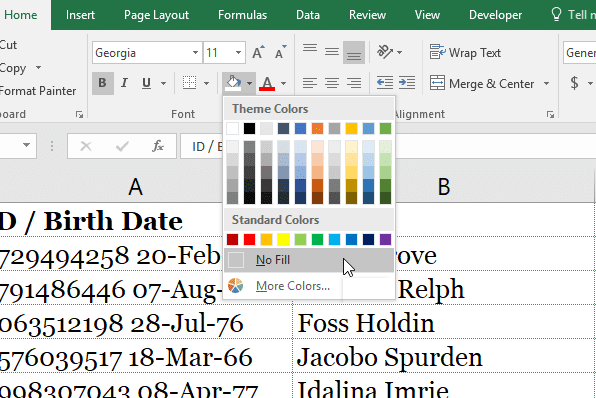Open Page Layout ribbon tab
The width and height of the screenshot is (596, 398).
(x=156, y=15)
